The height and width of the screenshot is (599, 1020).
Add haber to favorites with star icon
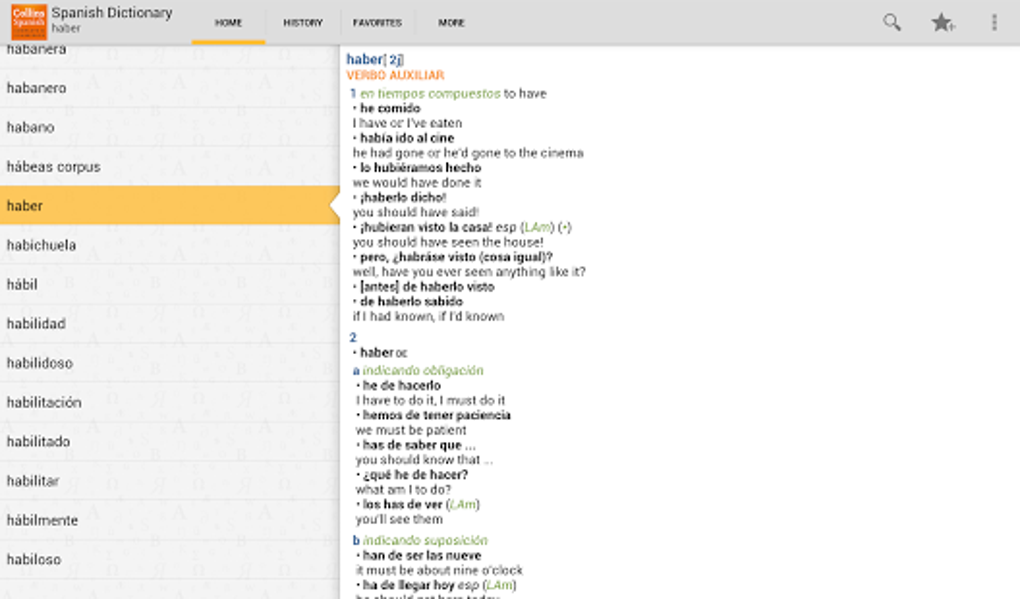(x=943, y=22)
